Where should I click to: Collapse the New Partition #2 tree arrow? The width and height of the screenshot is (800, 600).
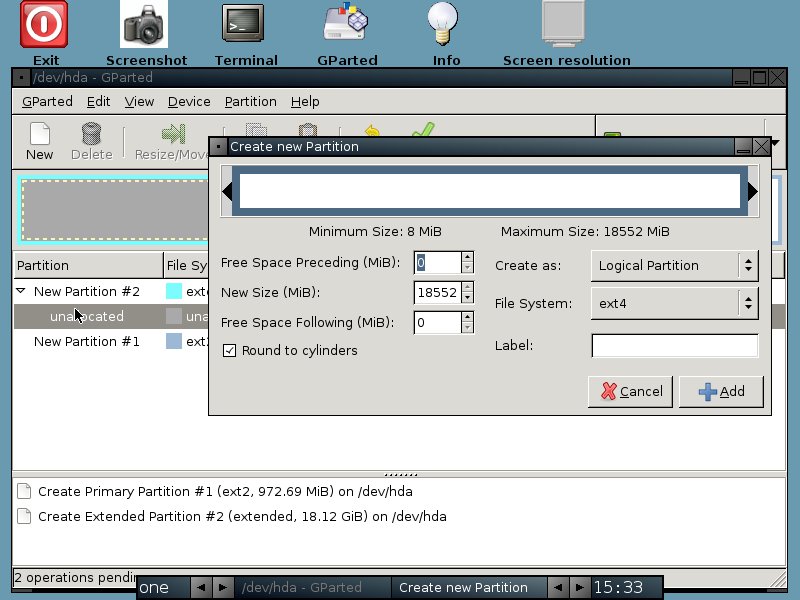click(21, 291)
